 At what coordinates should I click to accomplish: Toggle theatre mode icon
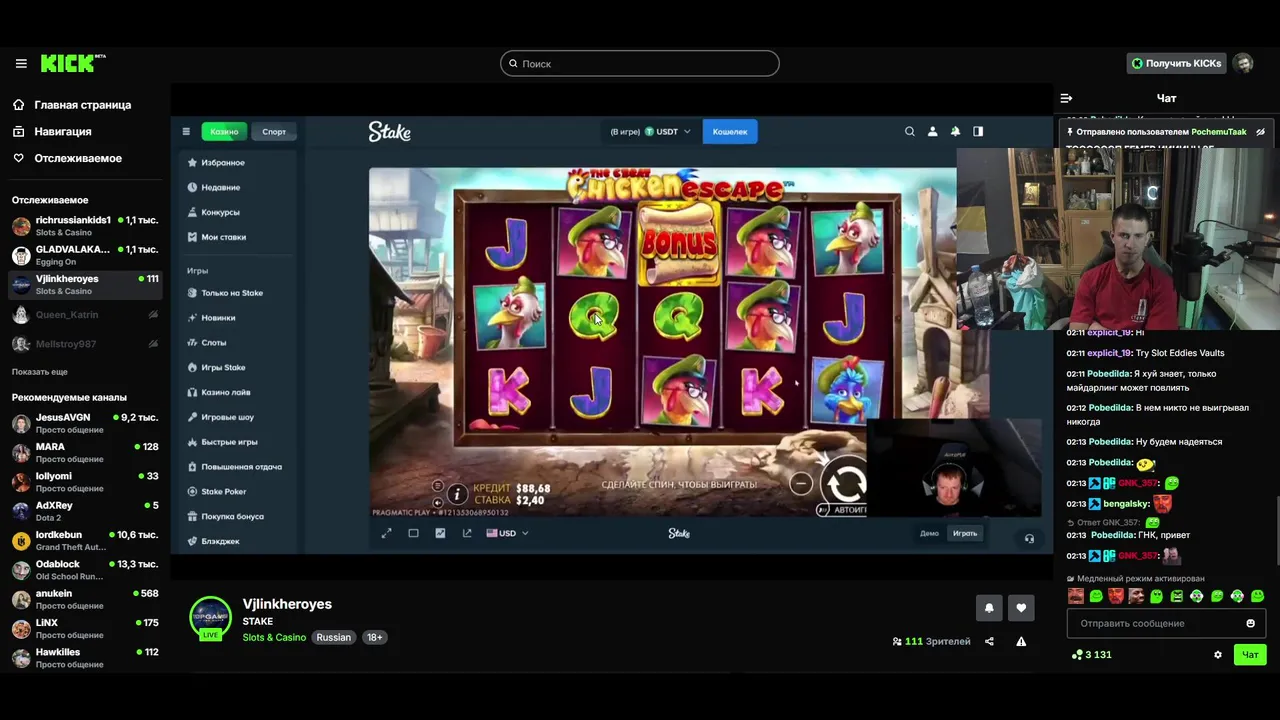[x=413, y=533]
